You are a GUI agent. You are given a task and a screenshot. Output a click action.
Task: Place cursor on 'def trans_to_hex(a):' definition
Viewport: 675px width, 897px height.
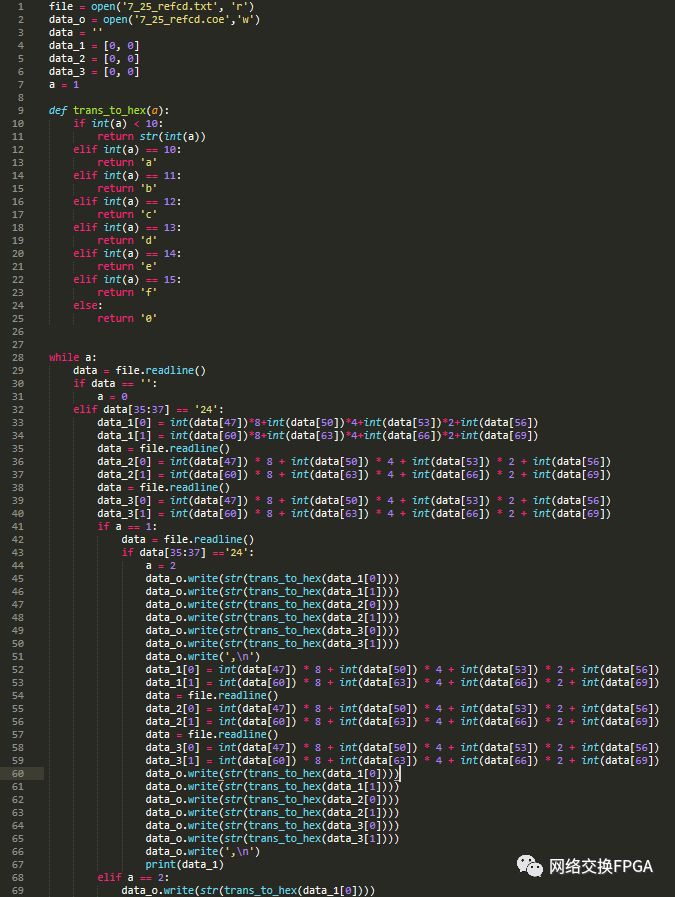[109, 110]
